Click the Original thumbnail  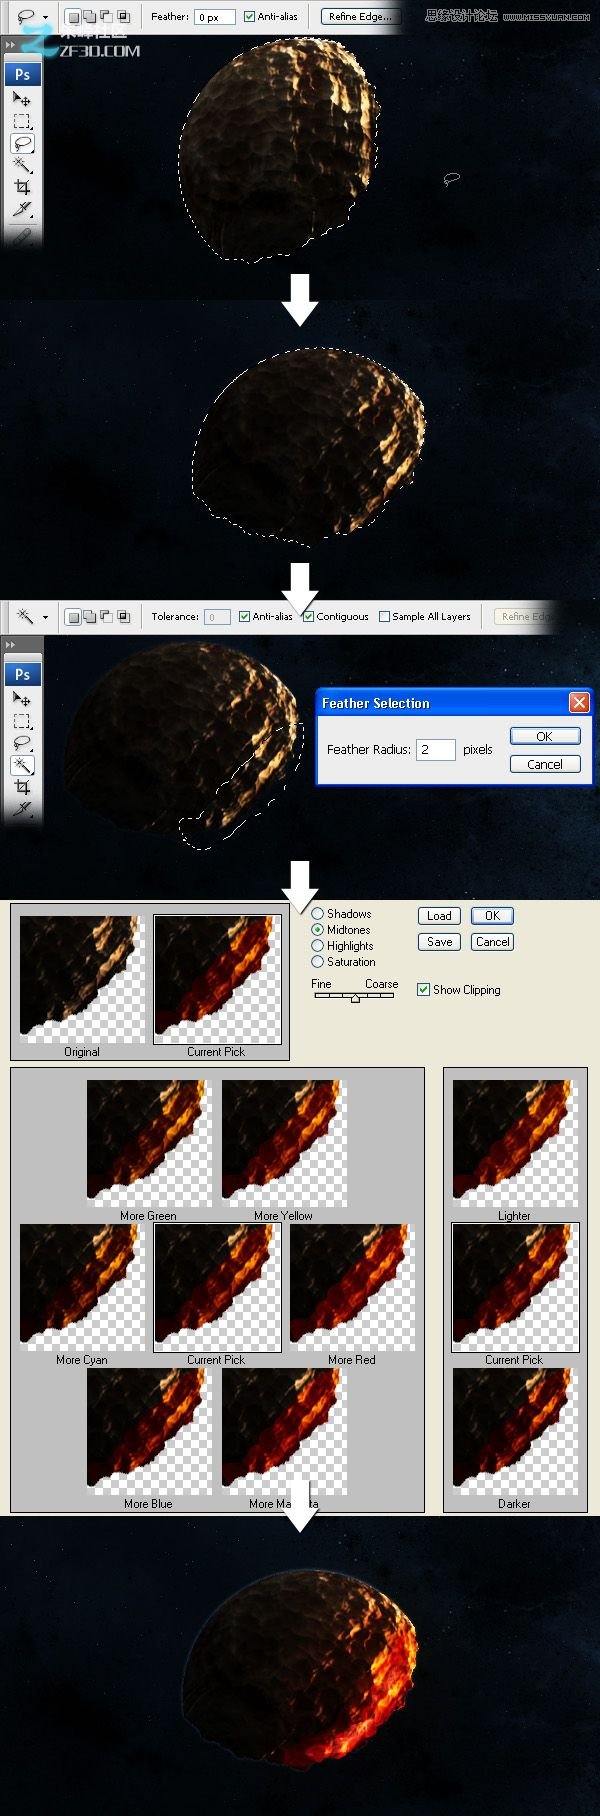pos(82,981)
